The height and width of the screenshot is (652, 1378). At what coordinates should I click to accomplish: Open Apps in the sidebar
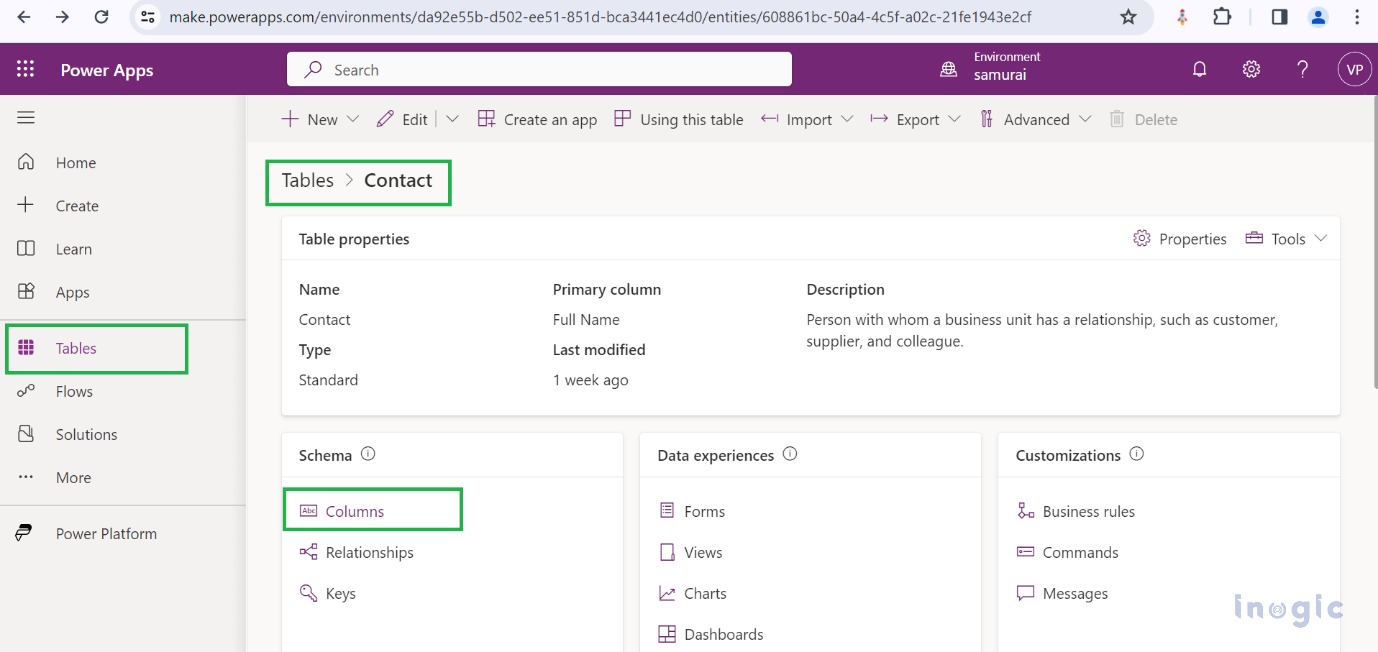point(73,292)
